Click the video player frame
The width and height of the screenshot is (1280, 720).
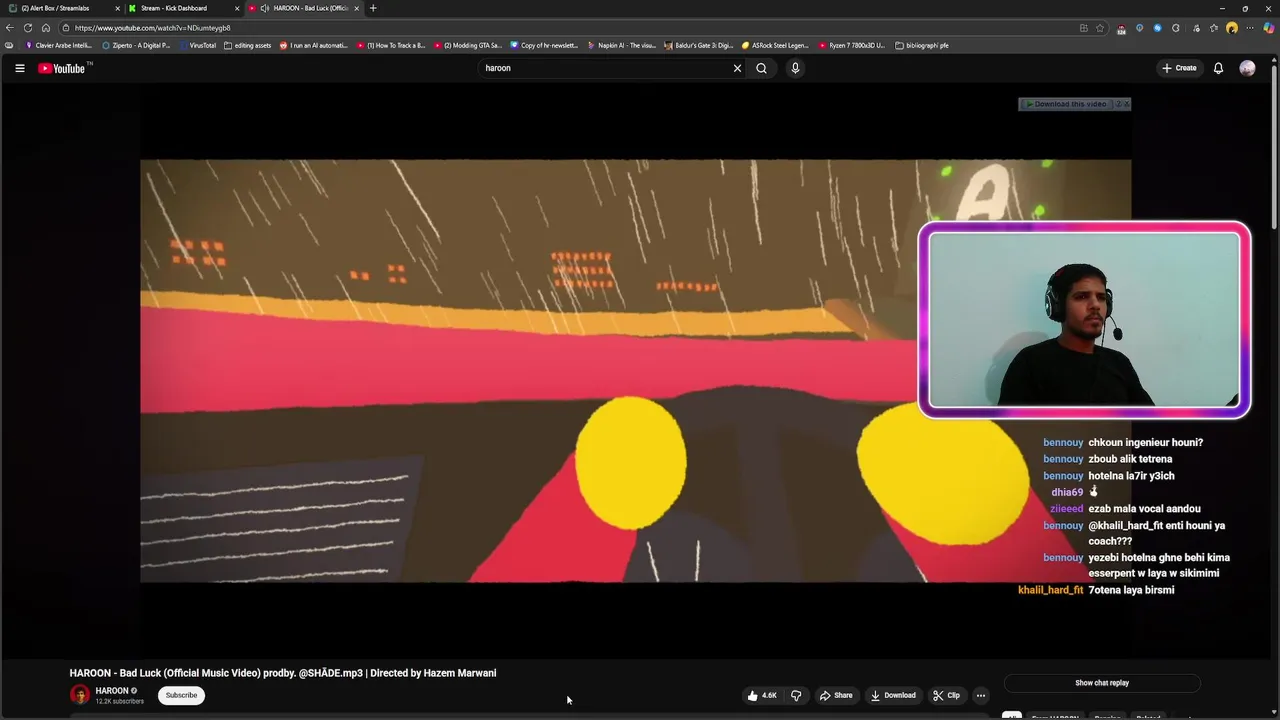coord(635,370)
